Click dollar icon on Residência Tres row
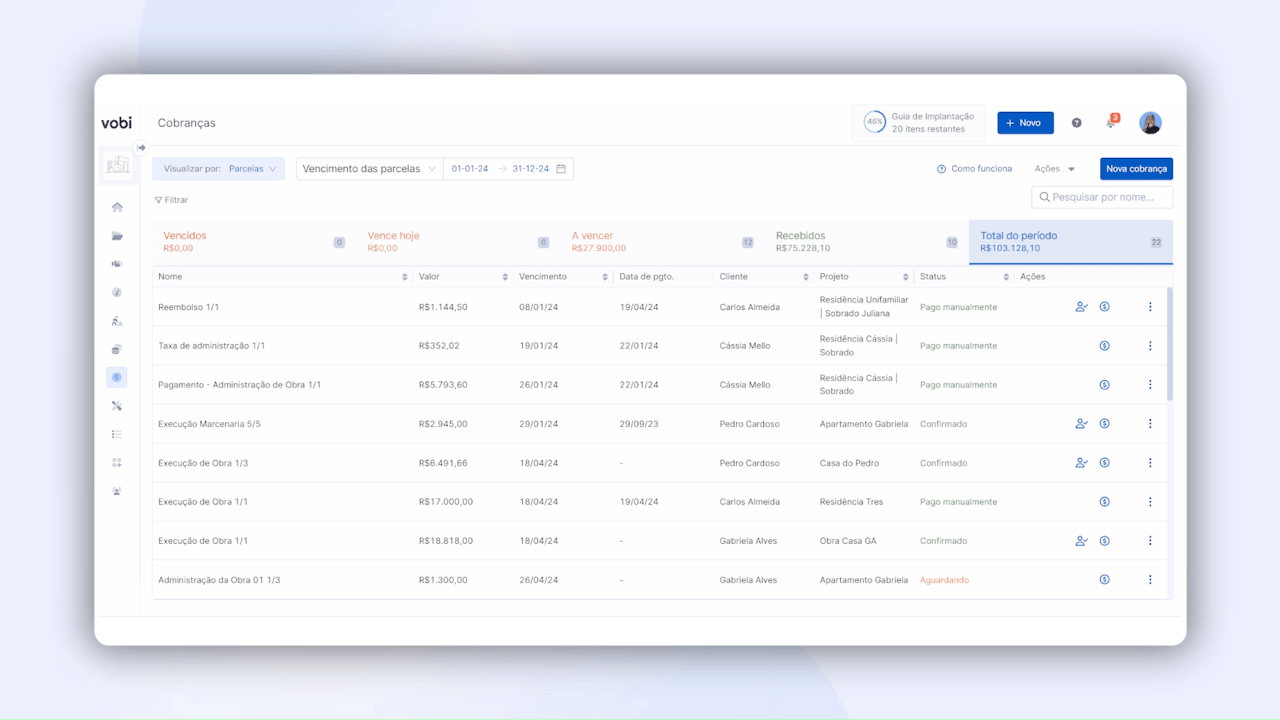1280x720 pixels. pyautogui.click(x=1105, y=502)
